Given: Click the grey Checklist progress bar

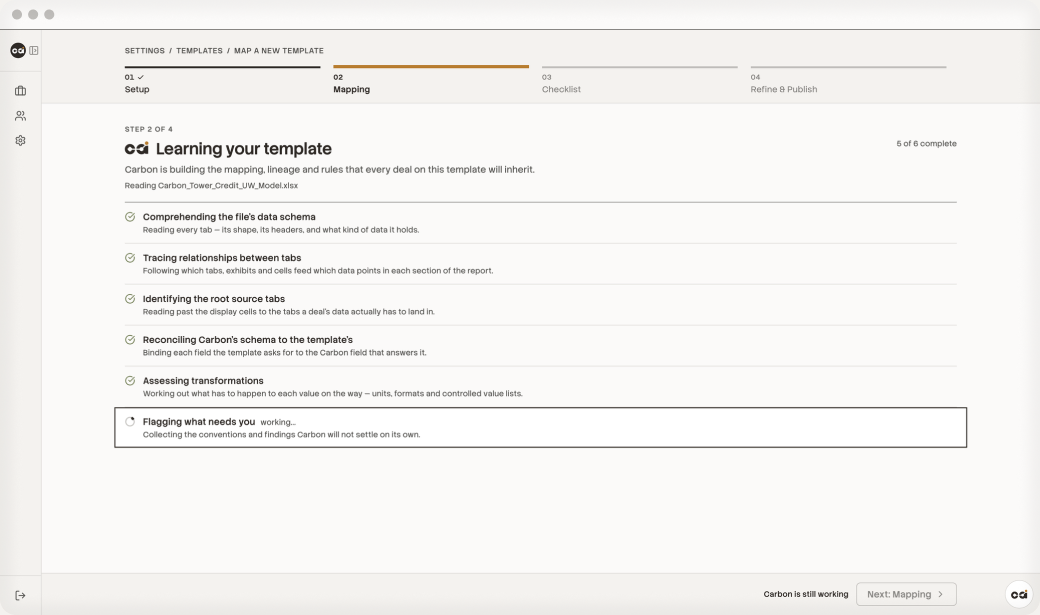Looking at the screenshot, I should coord(639,66).
